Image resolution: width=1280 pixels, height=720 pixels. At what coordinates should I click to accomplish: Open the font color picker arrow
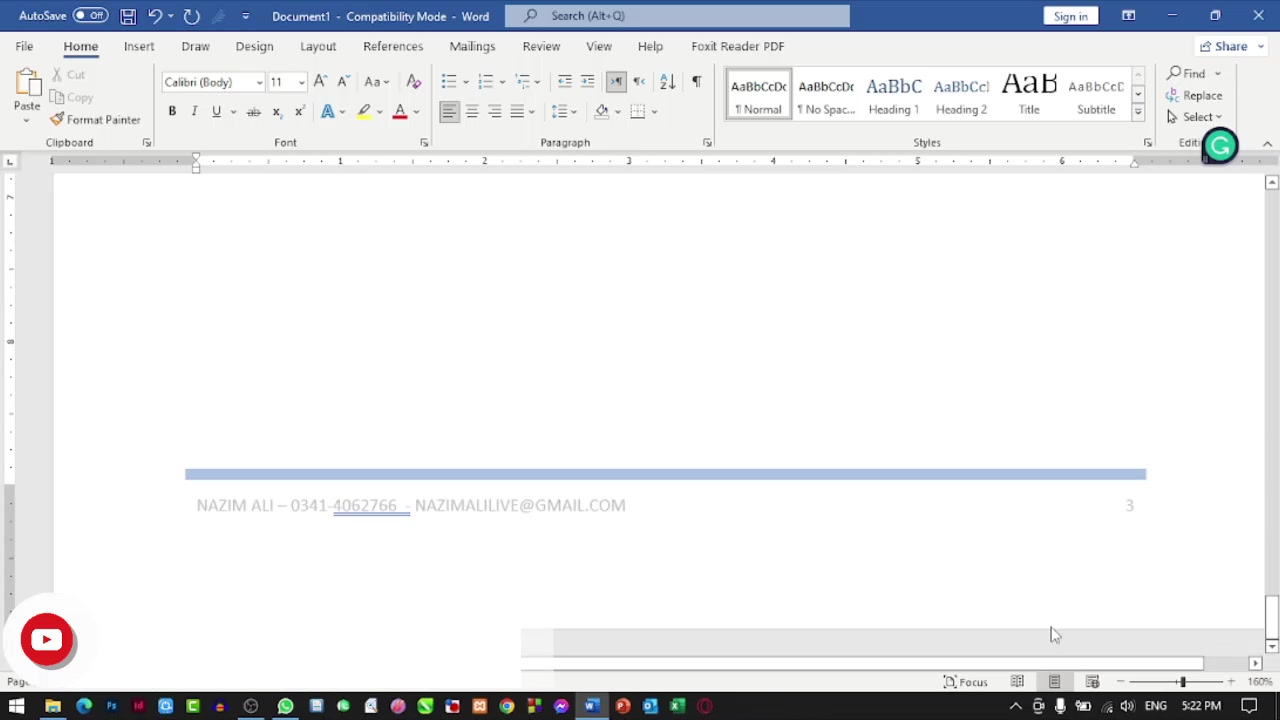click(416, 111)
